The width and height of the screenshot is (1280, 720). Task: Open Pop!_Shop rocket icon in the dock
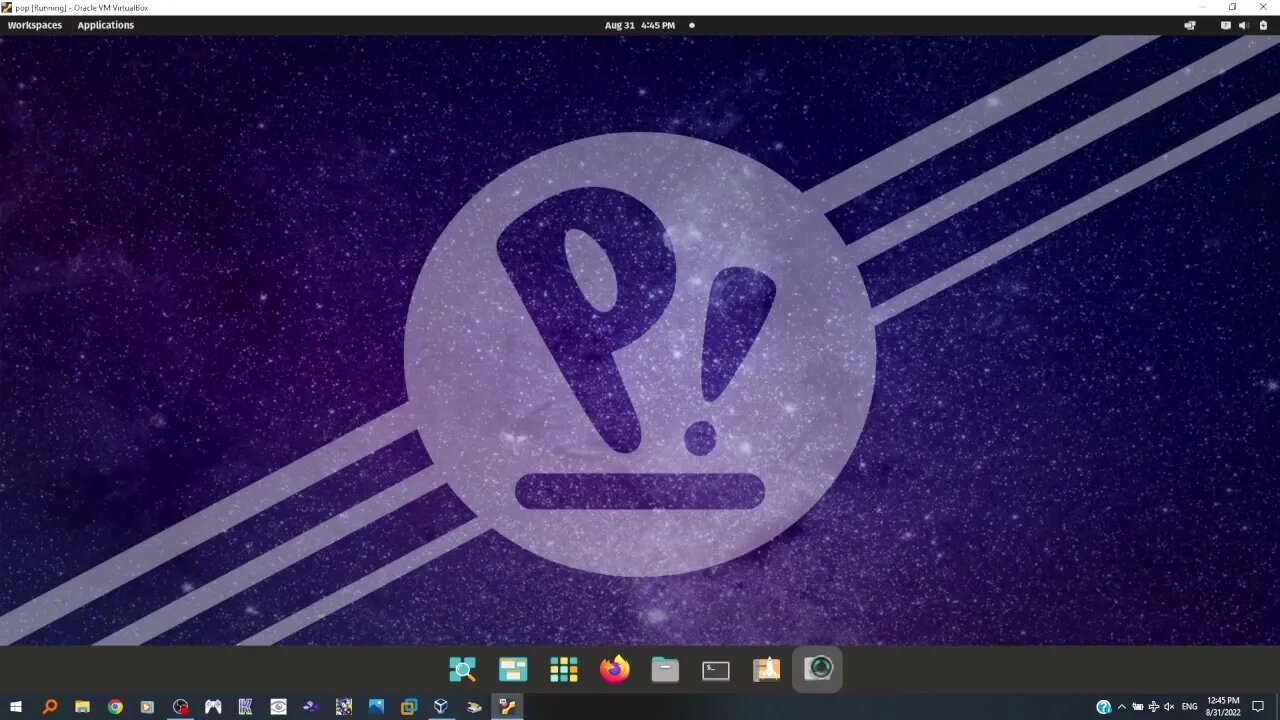pyautogui.click(x=767, y=670)
